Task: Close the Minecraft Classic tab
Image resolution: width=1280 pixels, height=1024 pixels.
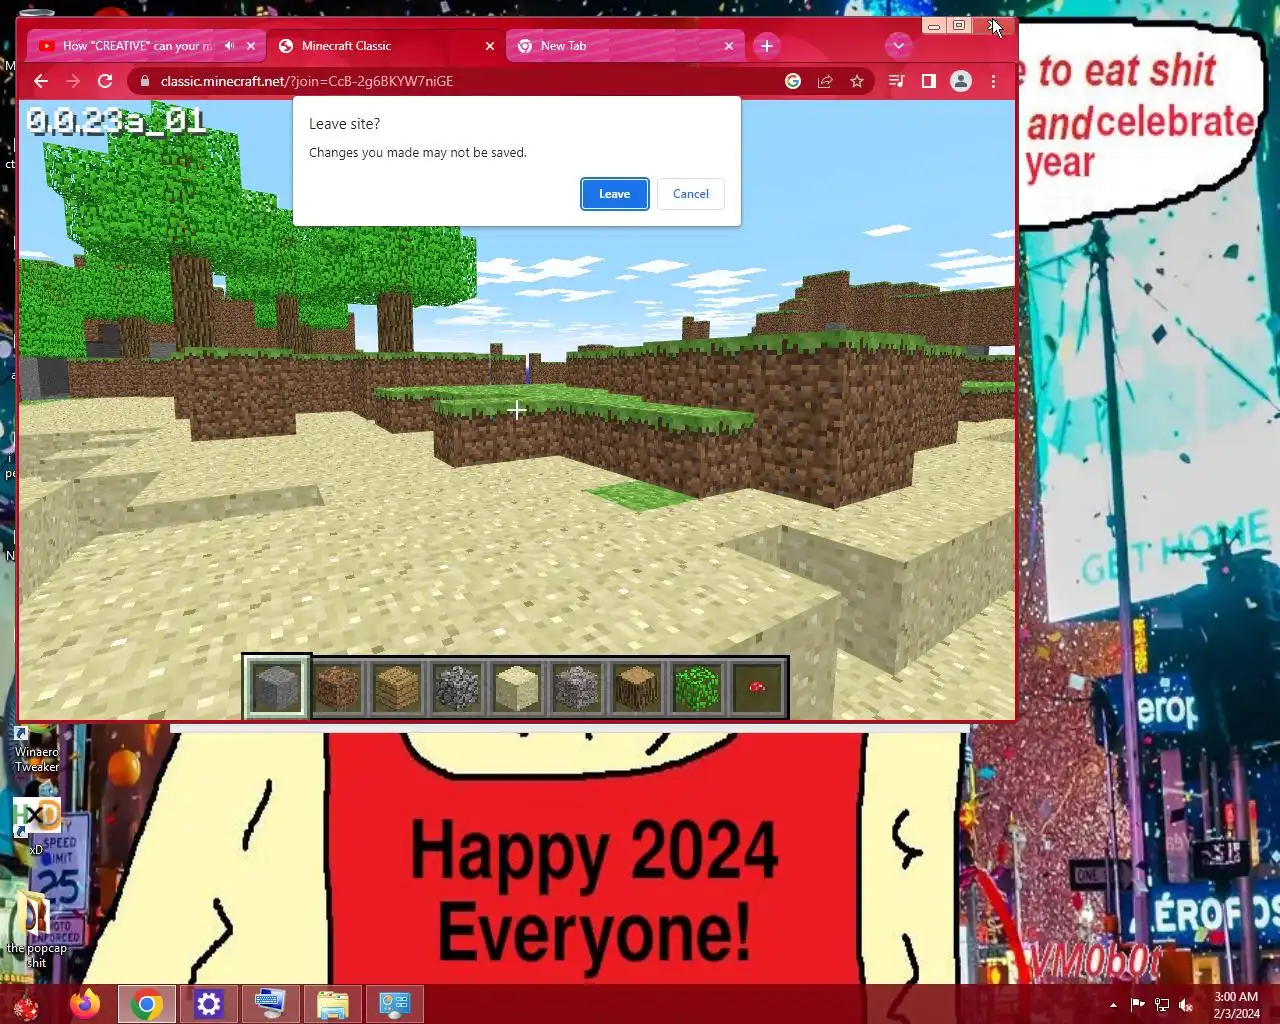Action: point(490,46)
